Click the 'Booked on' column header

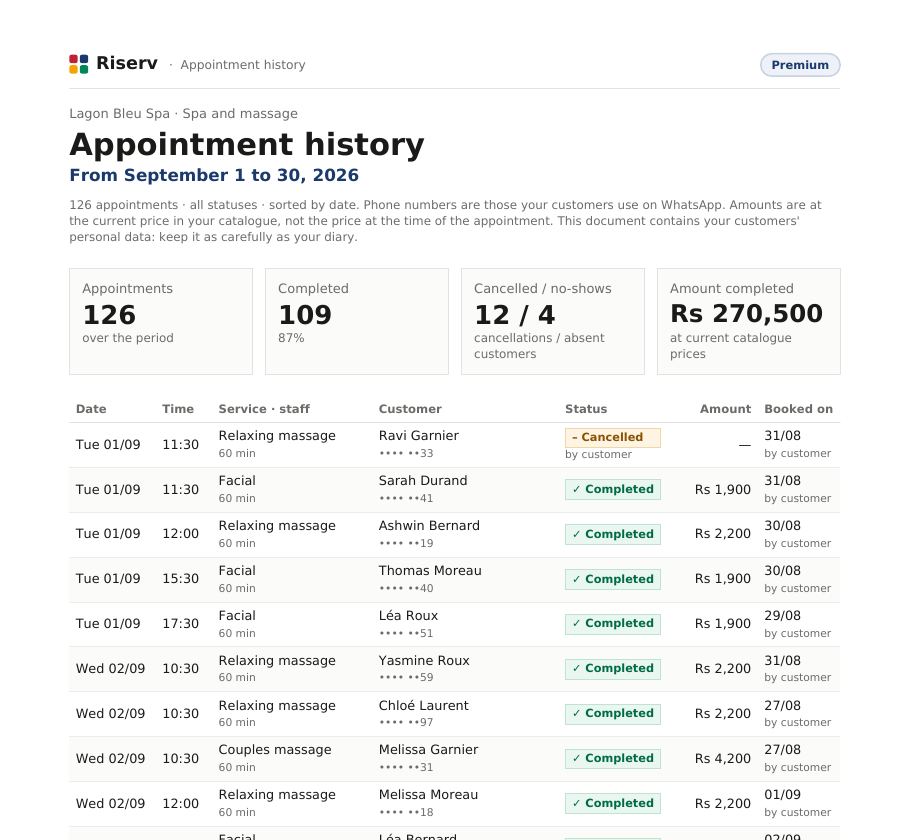click(x=799, y=409)
